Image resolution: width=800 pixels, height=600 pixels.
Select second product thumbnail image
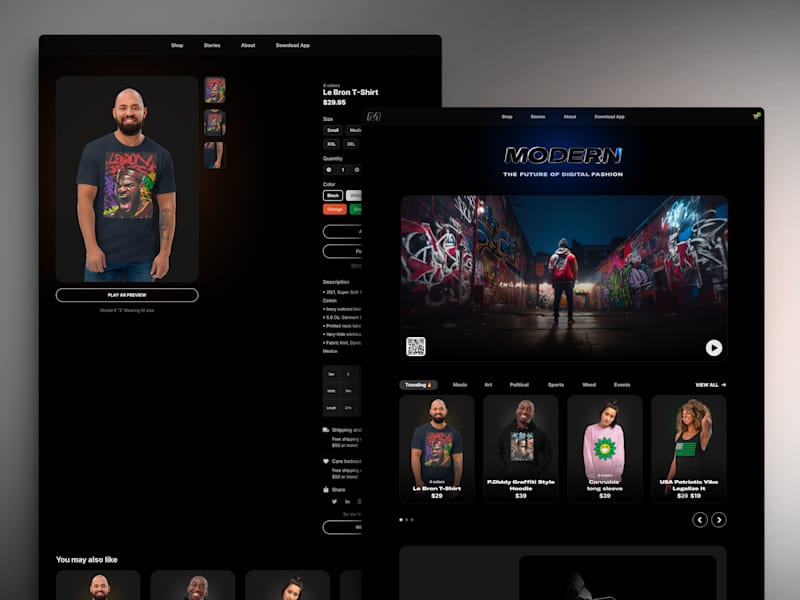[215, 122]
